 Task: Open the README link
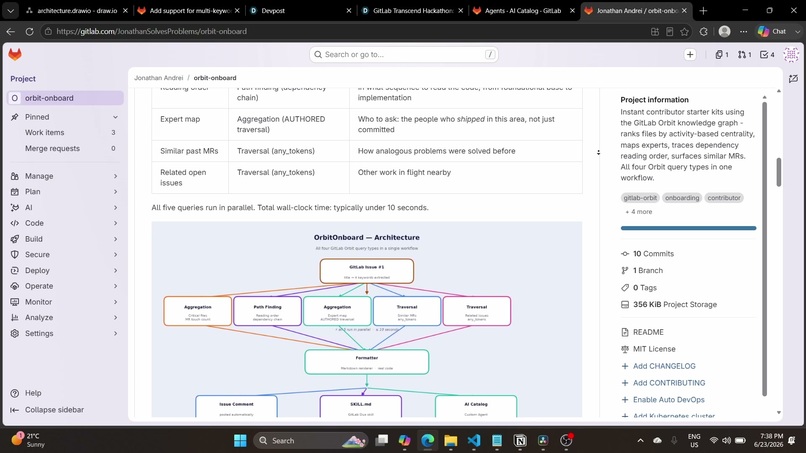(x=648, y=332)
